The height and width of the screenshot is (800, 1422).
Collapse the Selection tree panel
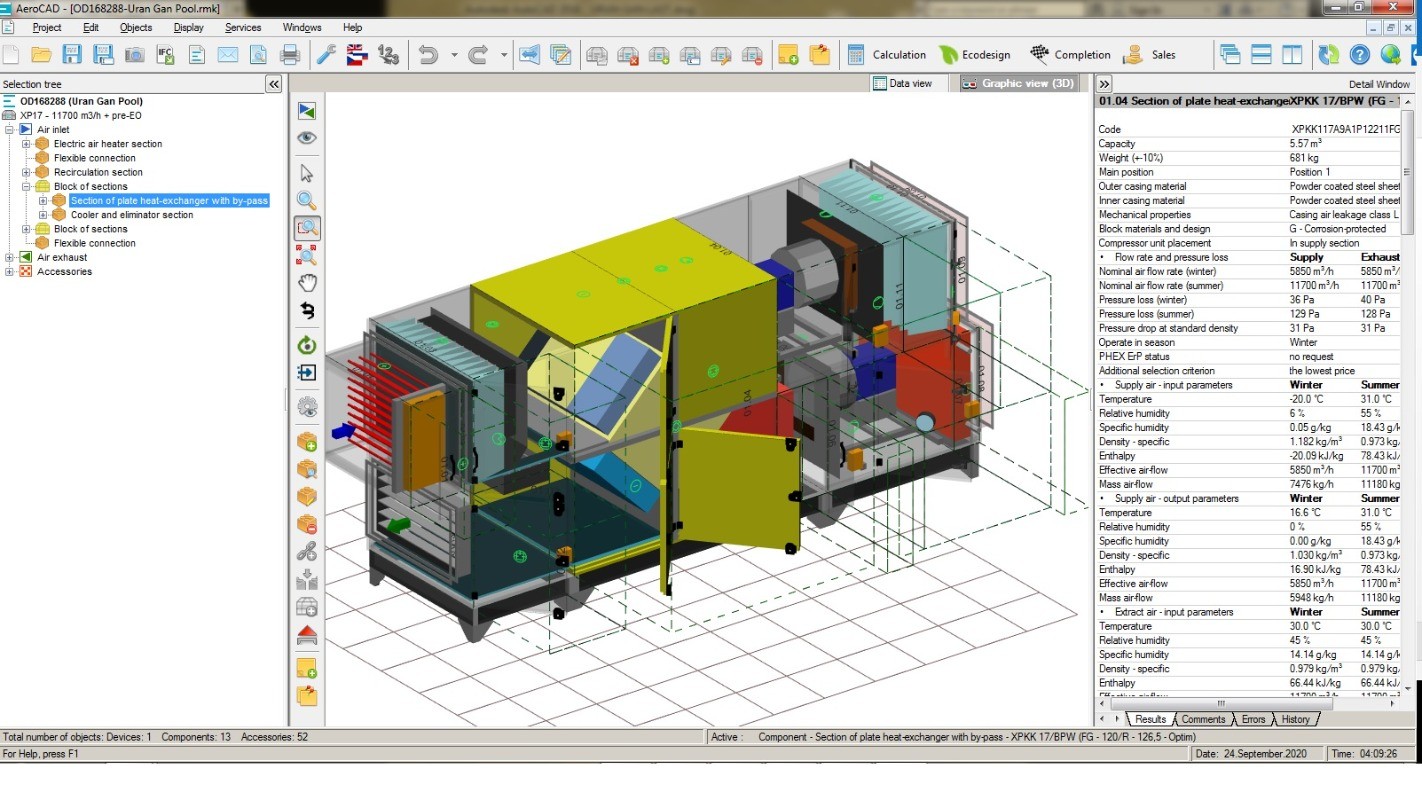(x=273, y=85)
